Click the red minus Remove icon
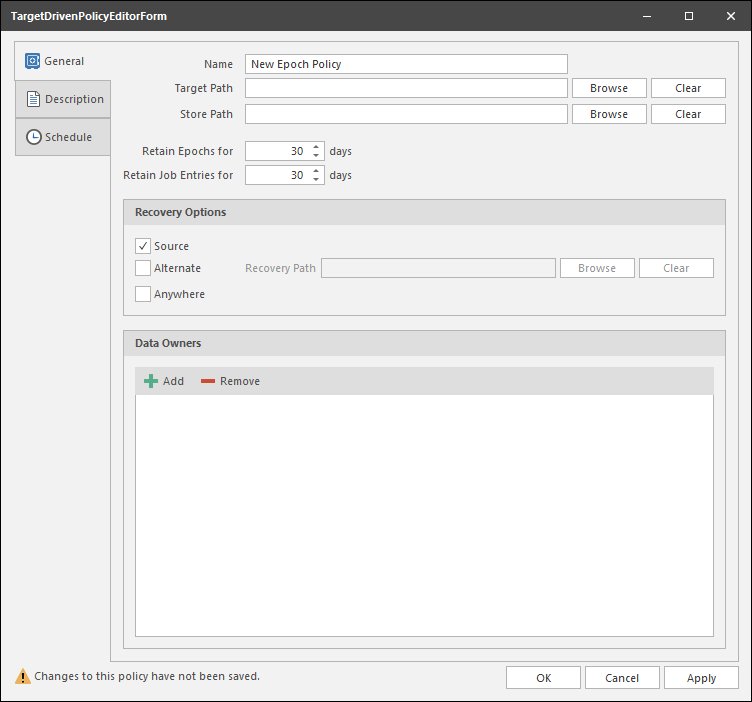Screen dimensions: 752x702 click(208, 381)
